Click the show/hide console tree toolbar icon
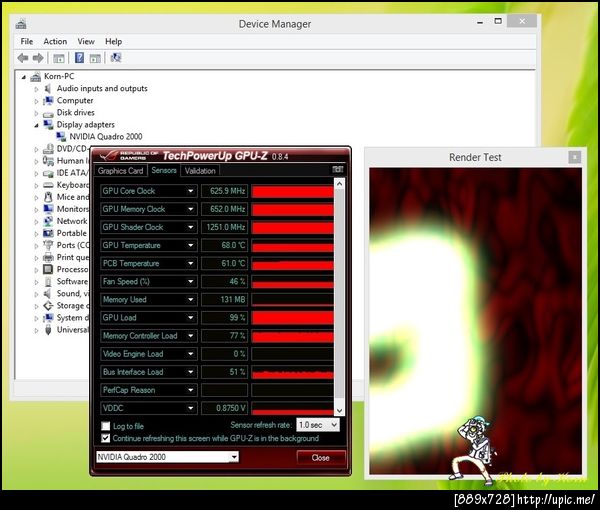Viewport: 600px width, 510px height. tap(59, 58)
